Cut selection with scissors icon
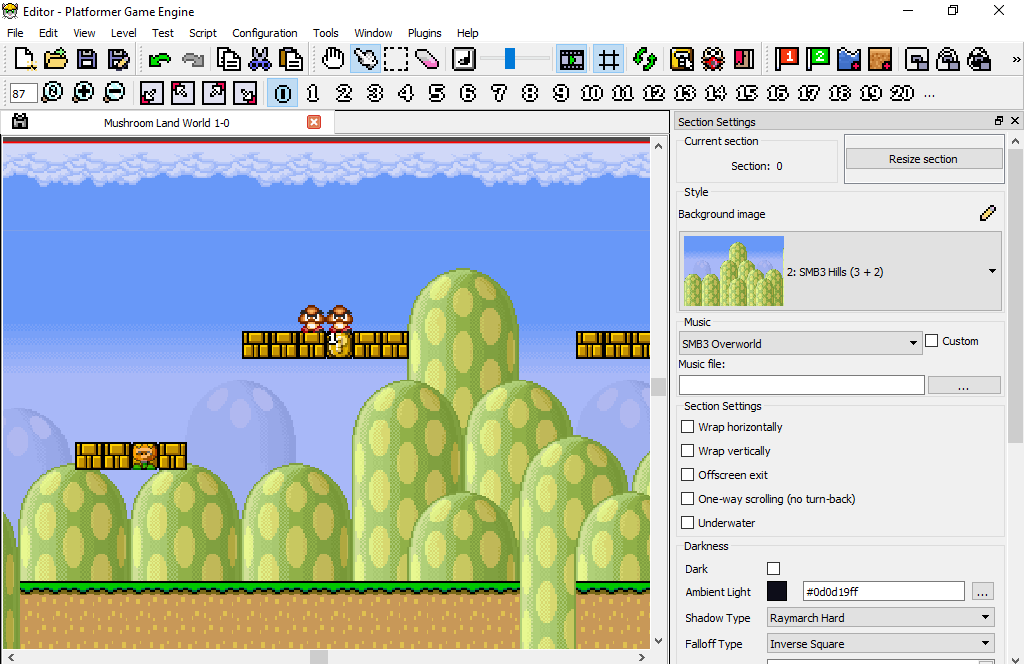Image resolution: width=1024 pixels, height=664 pixels. [x=260, y=59]
